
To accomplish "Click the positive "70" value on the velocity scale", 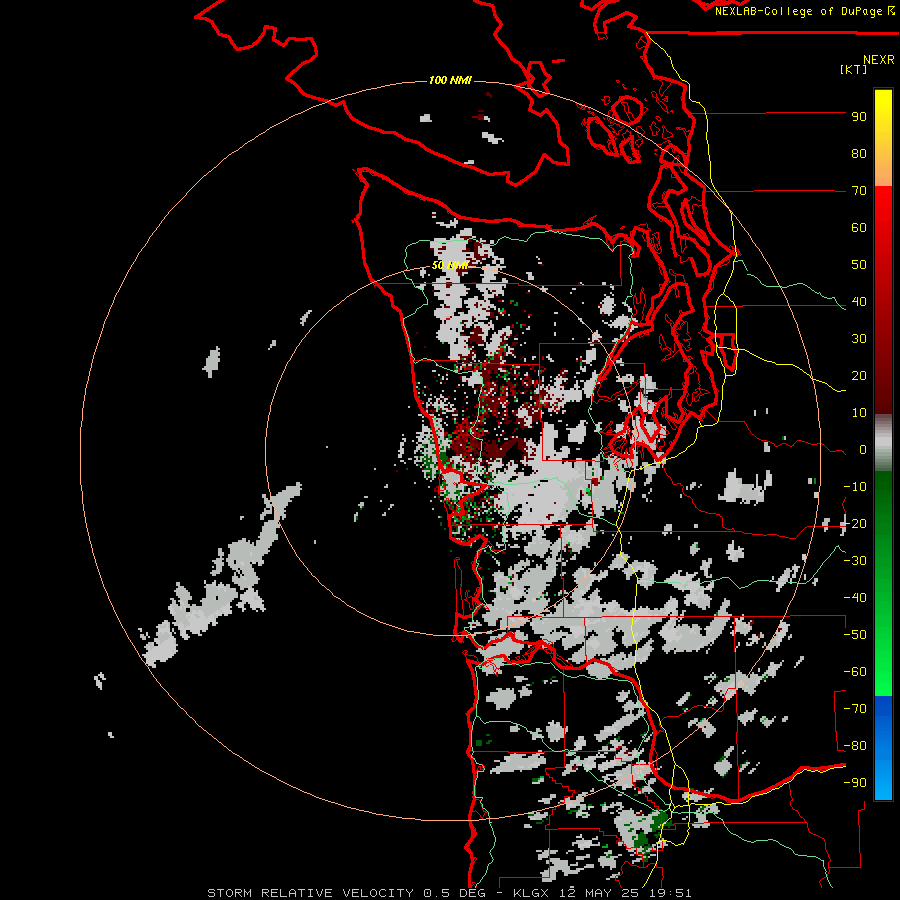I will coord(859,191).
